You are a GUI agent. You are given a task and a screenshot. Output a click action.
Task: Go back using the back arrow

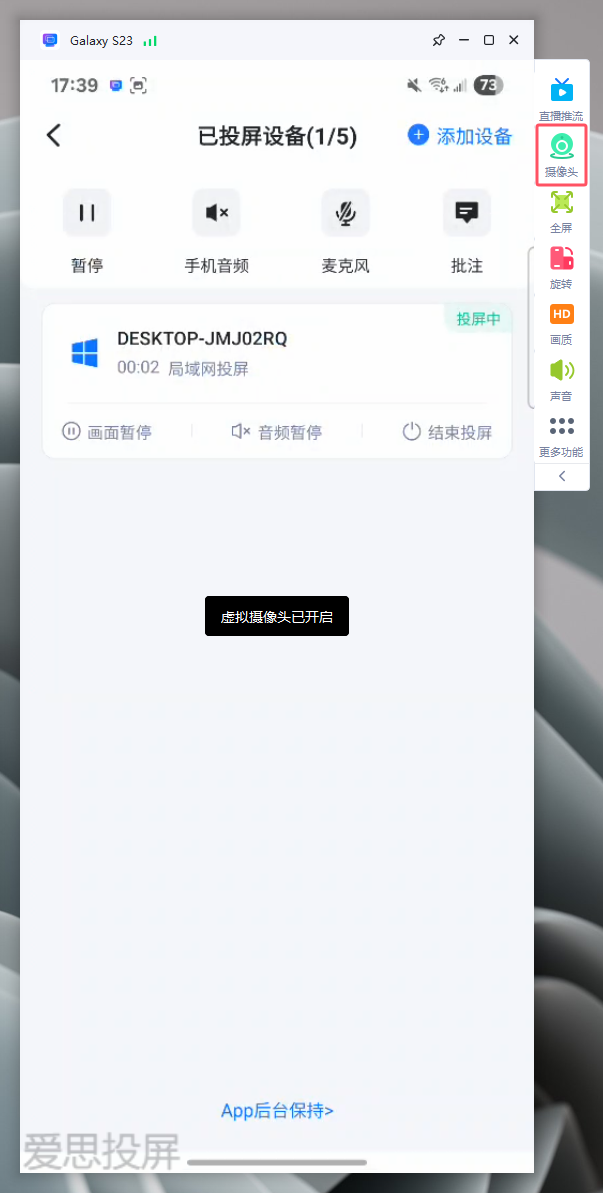pos(54,136)
